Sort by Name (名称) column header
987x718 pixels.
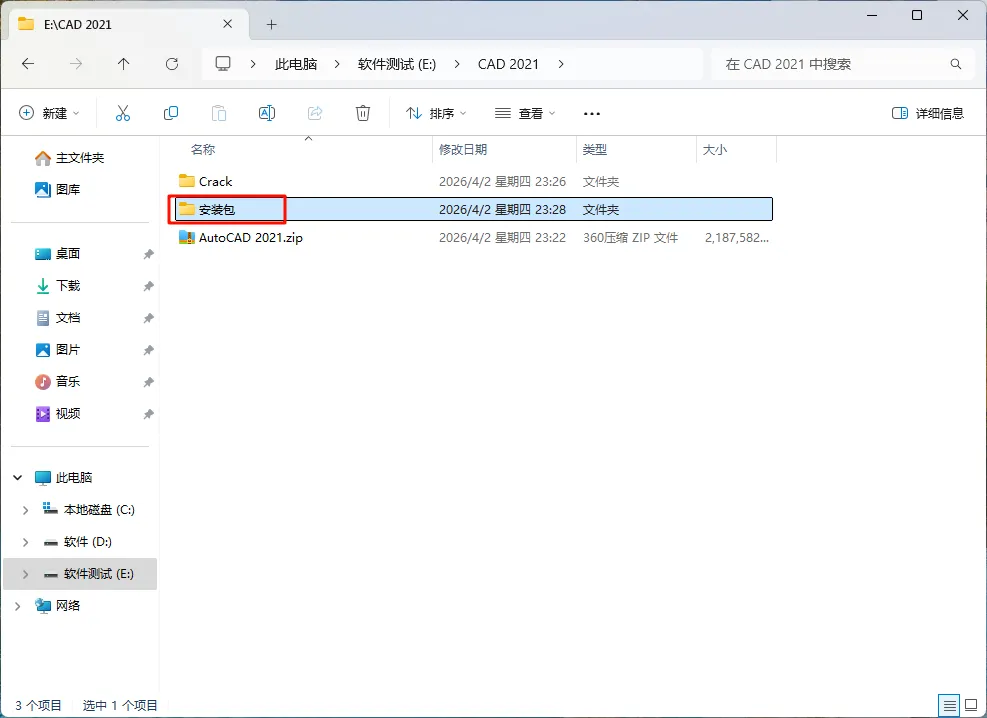(203, 150)
